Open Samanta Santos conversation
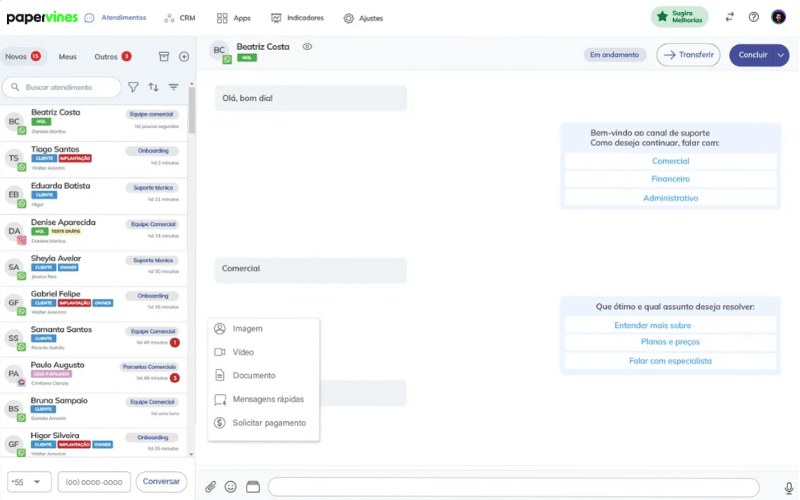This screenshot has width=800, height=500. point(94,339)
